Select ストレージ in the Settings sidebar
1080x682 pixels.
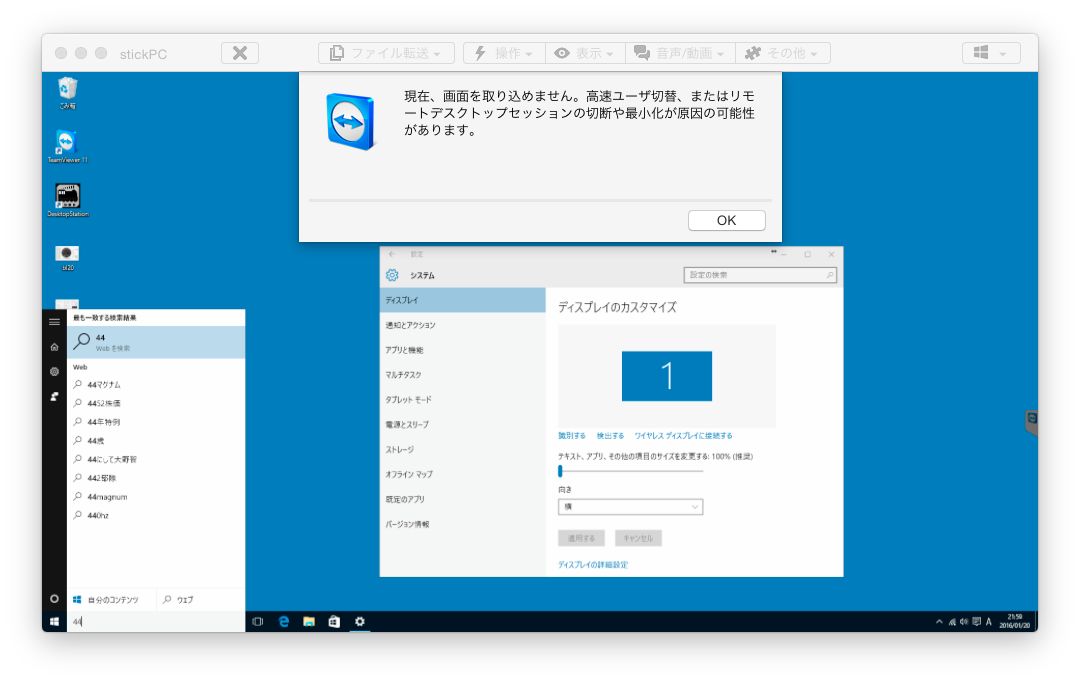point(462,450)
